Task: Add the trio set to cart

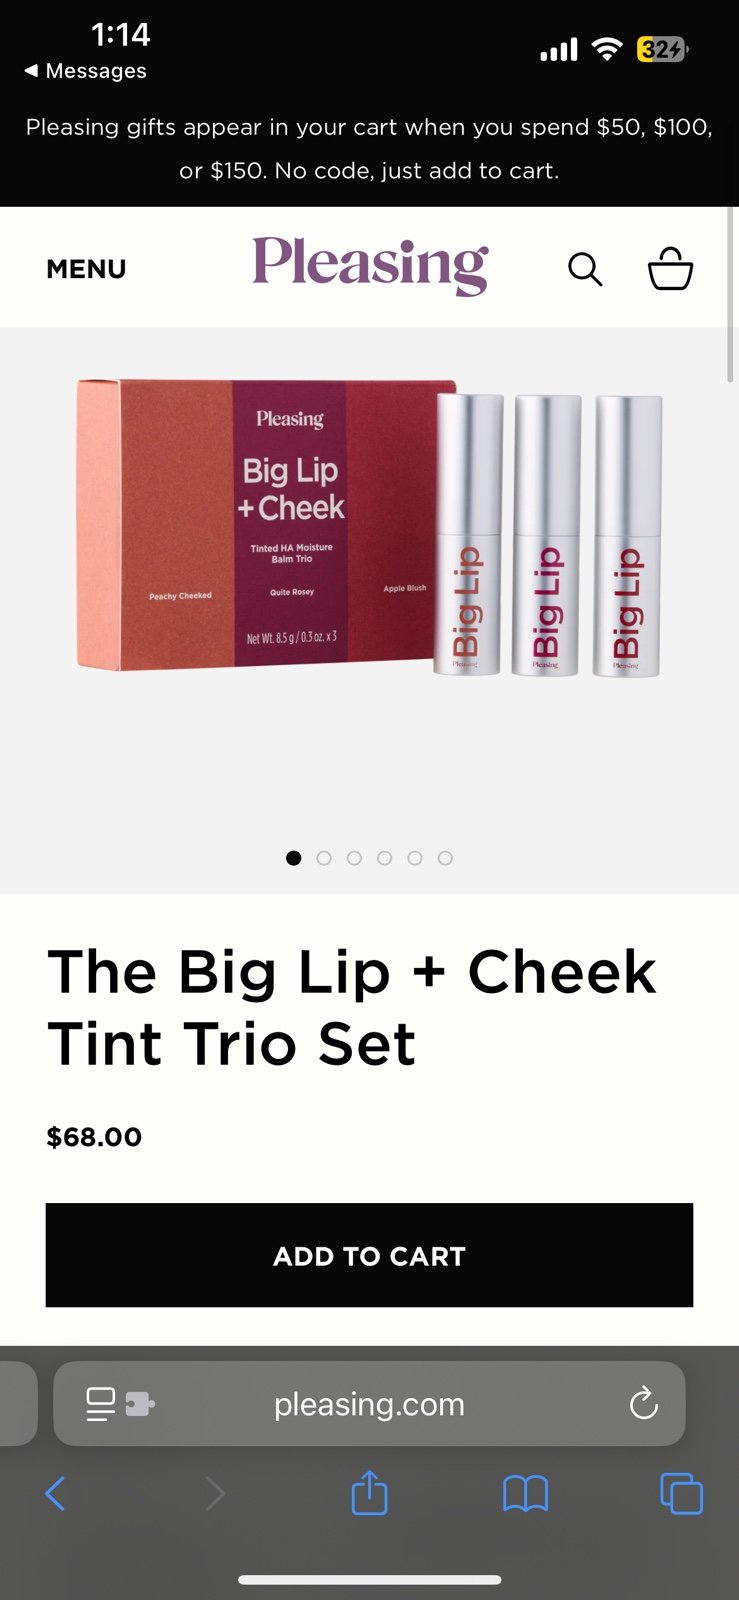Action: pos(369,1255)
